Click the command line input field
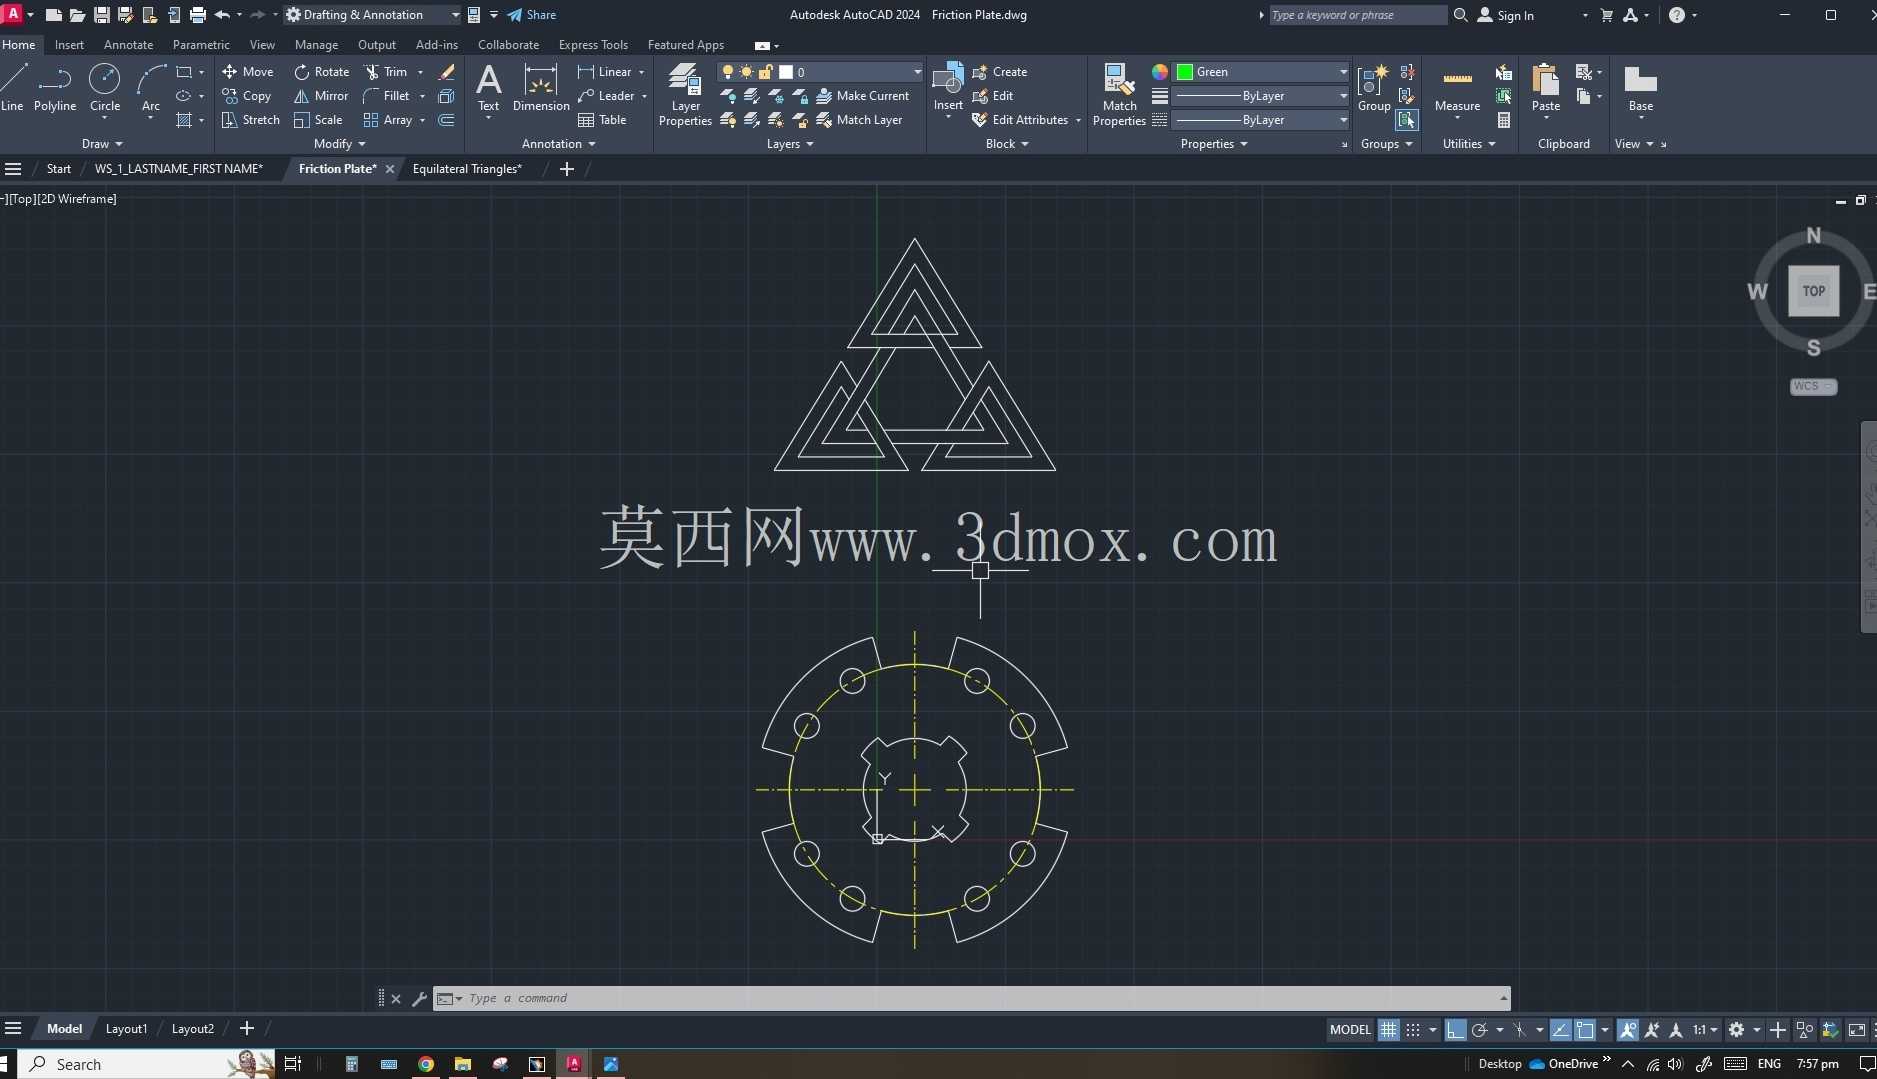The height and width of the screenshot is (1079, 1877). [970, 998]
